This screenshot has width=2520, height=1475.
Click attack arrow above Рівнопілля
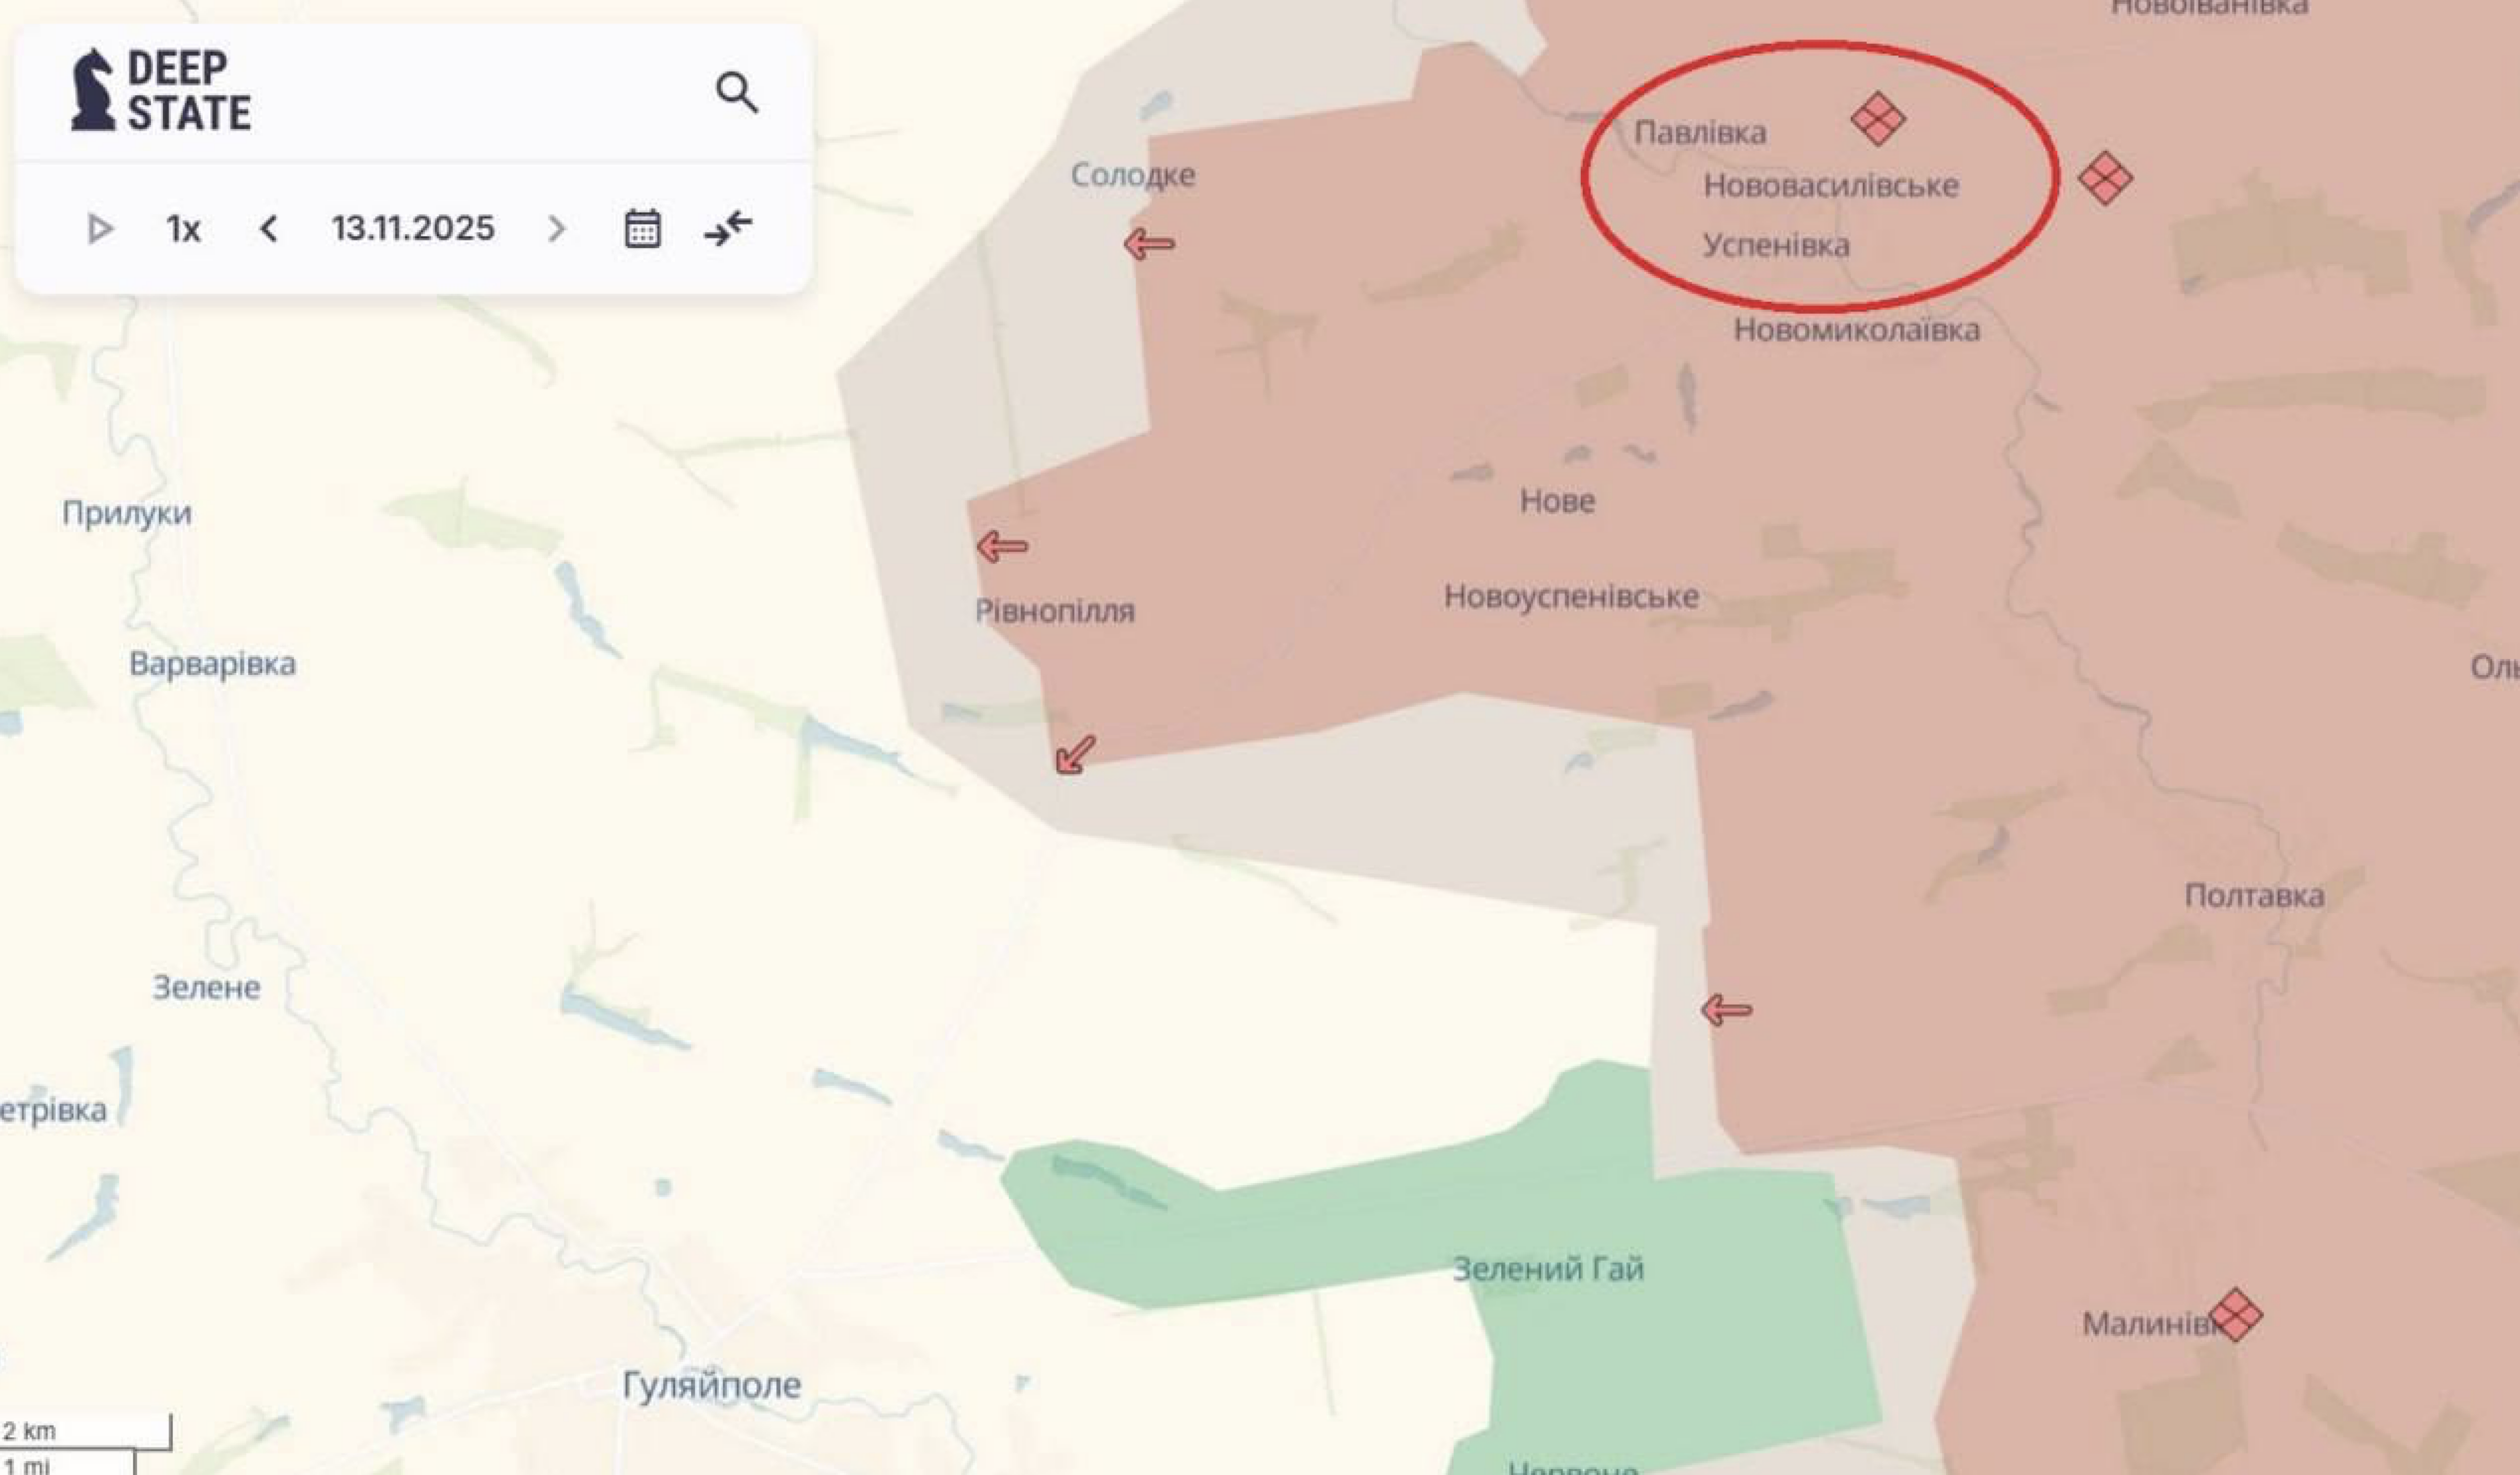pyautogui.click(x=1002, y=546)
